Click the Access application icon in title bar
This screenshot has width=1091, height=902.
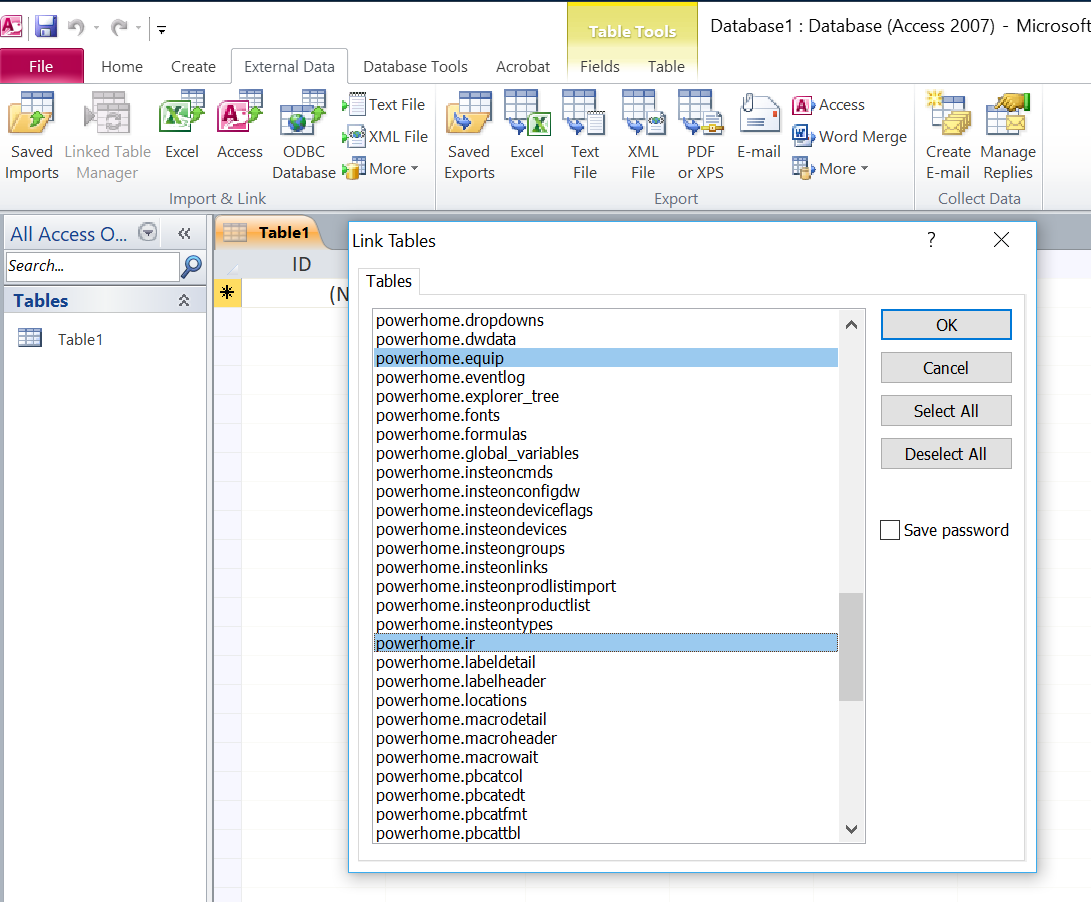click(10, 27)
